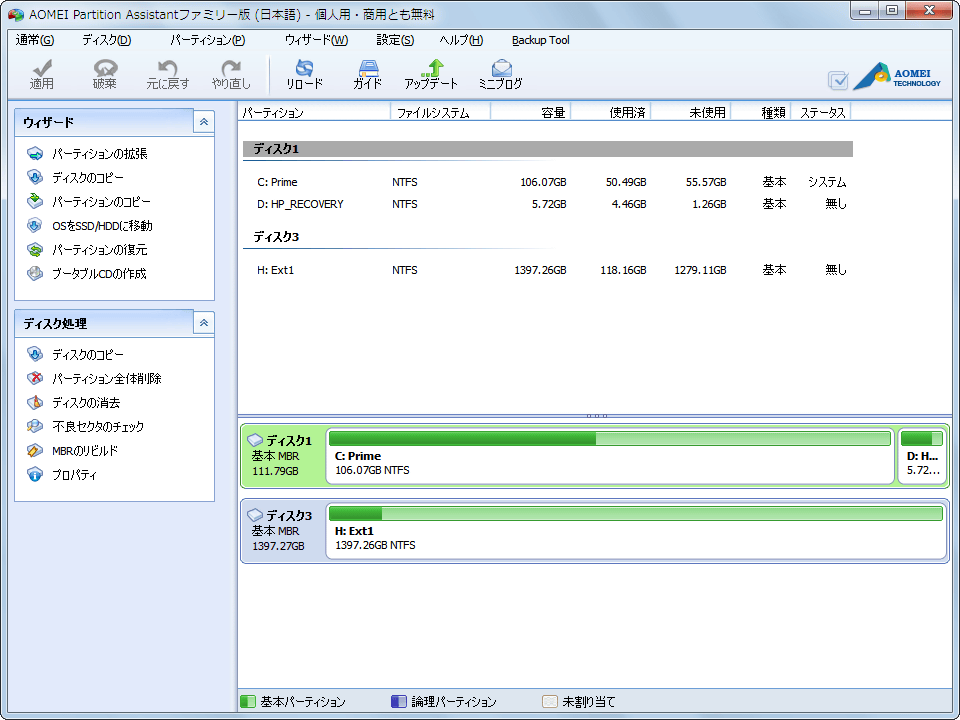
Task: Select the H: Ext1 partition row
Action: point(547,270)
